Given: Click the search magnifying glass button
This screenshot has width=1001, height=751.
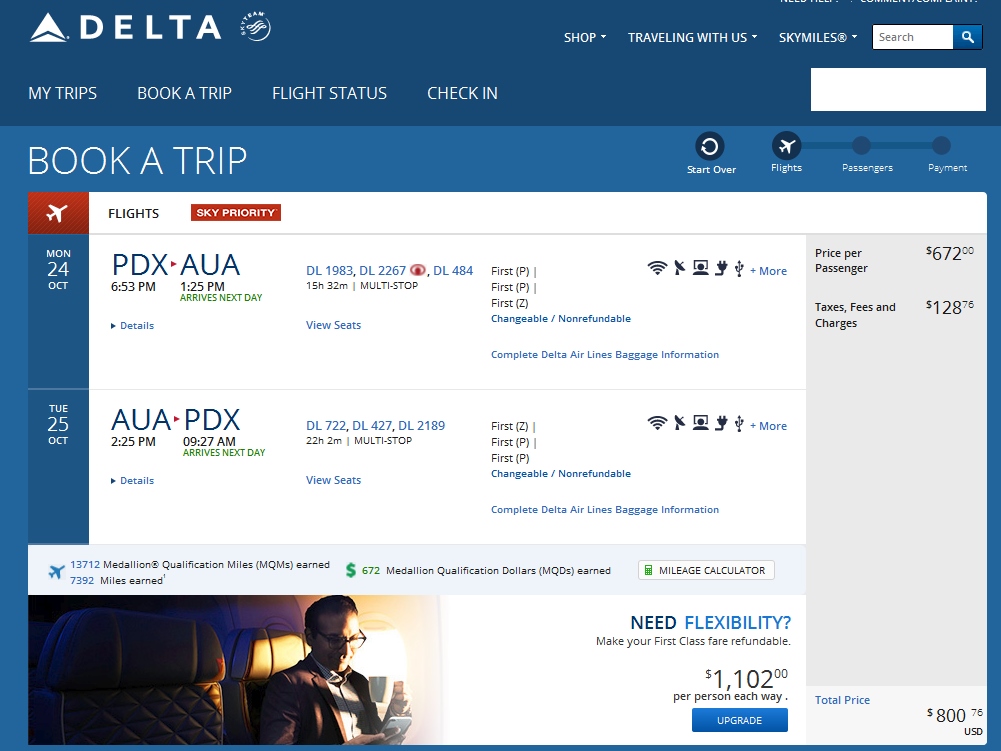Looking at the screenshot, I should coord(967,37).
